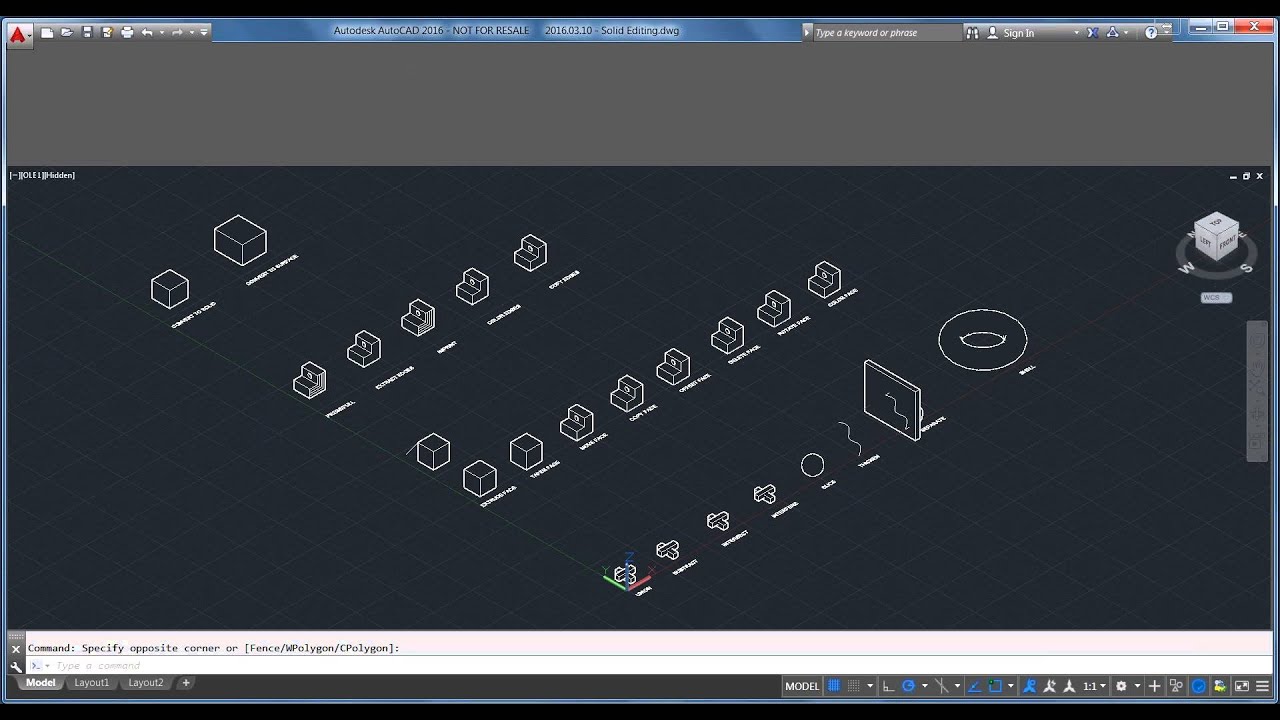Open the Help question mark icon
This screenshot has height=720, width=1280.
pos(1151,32)
